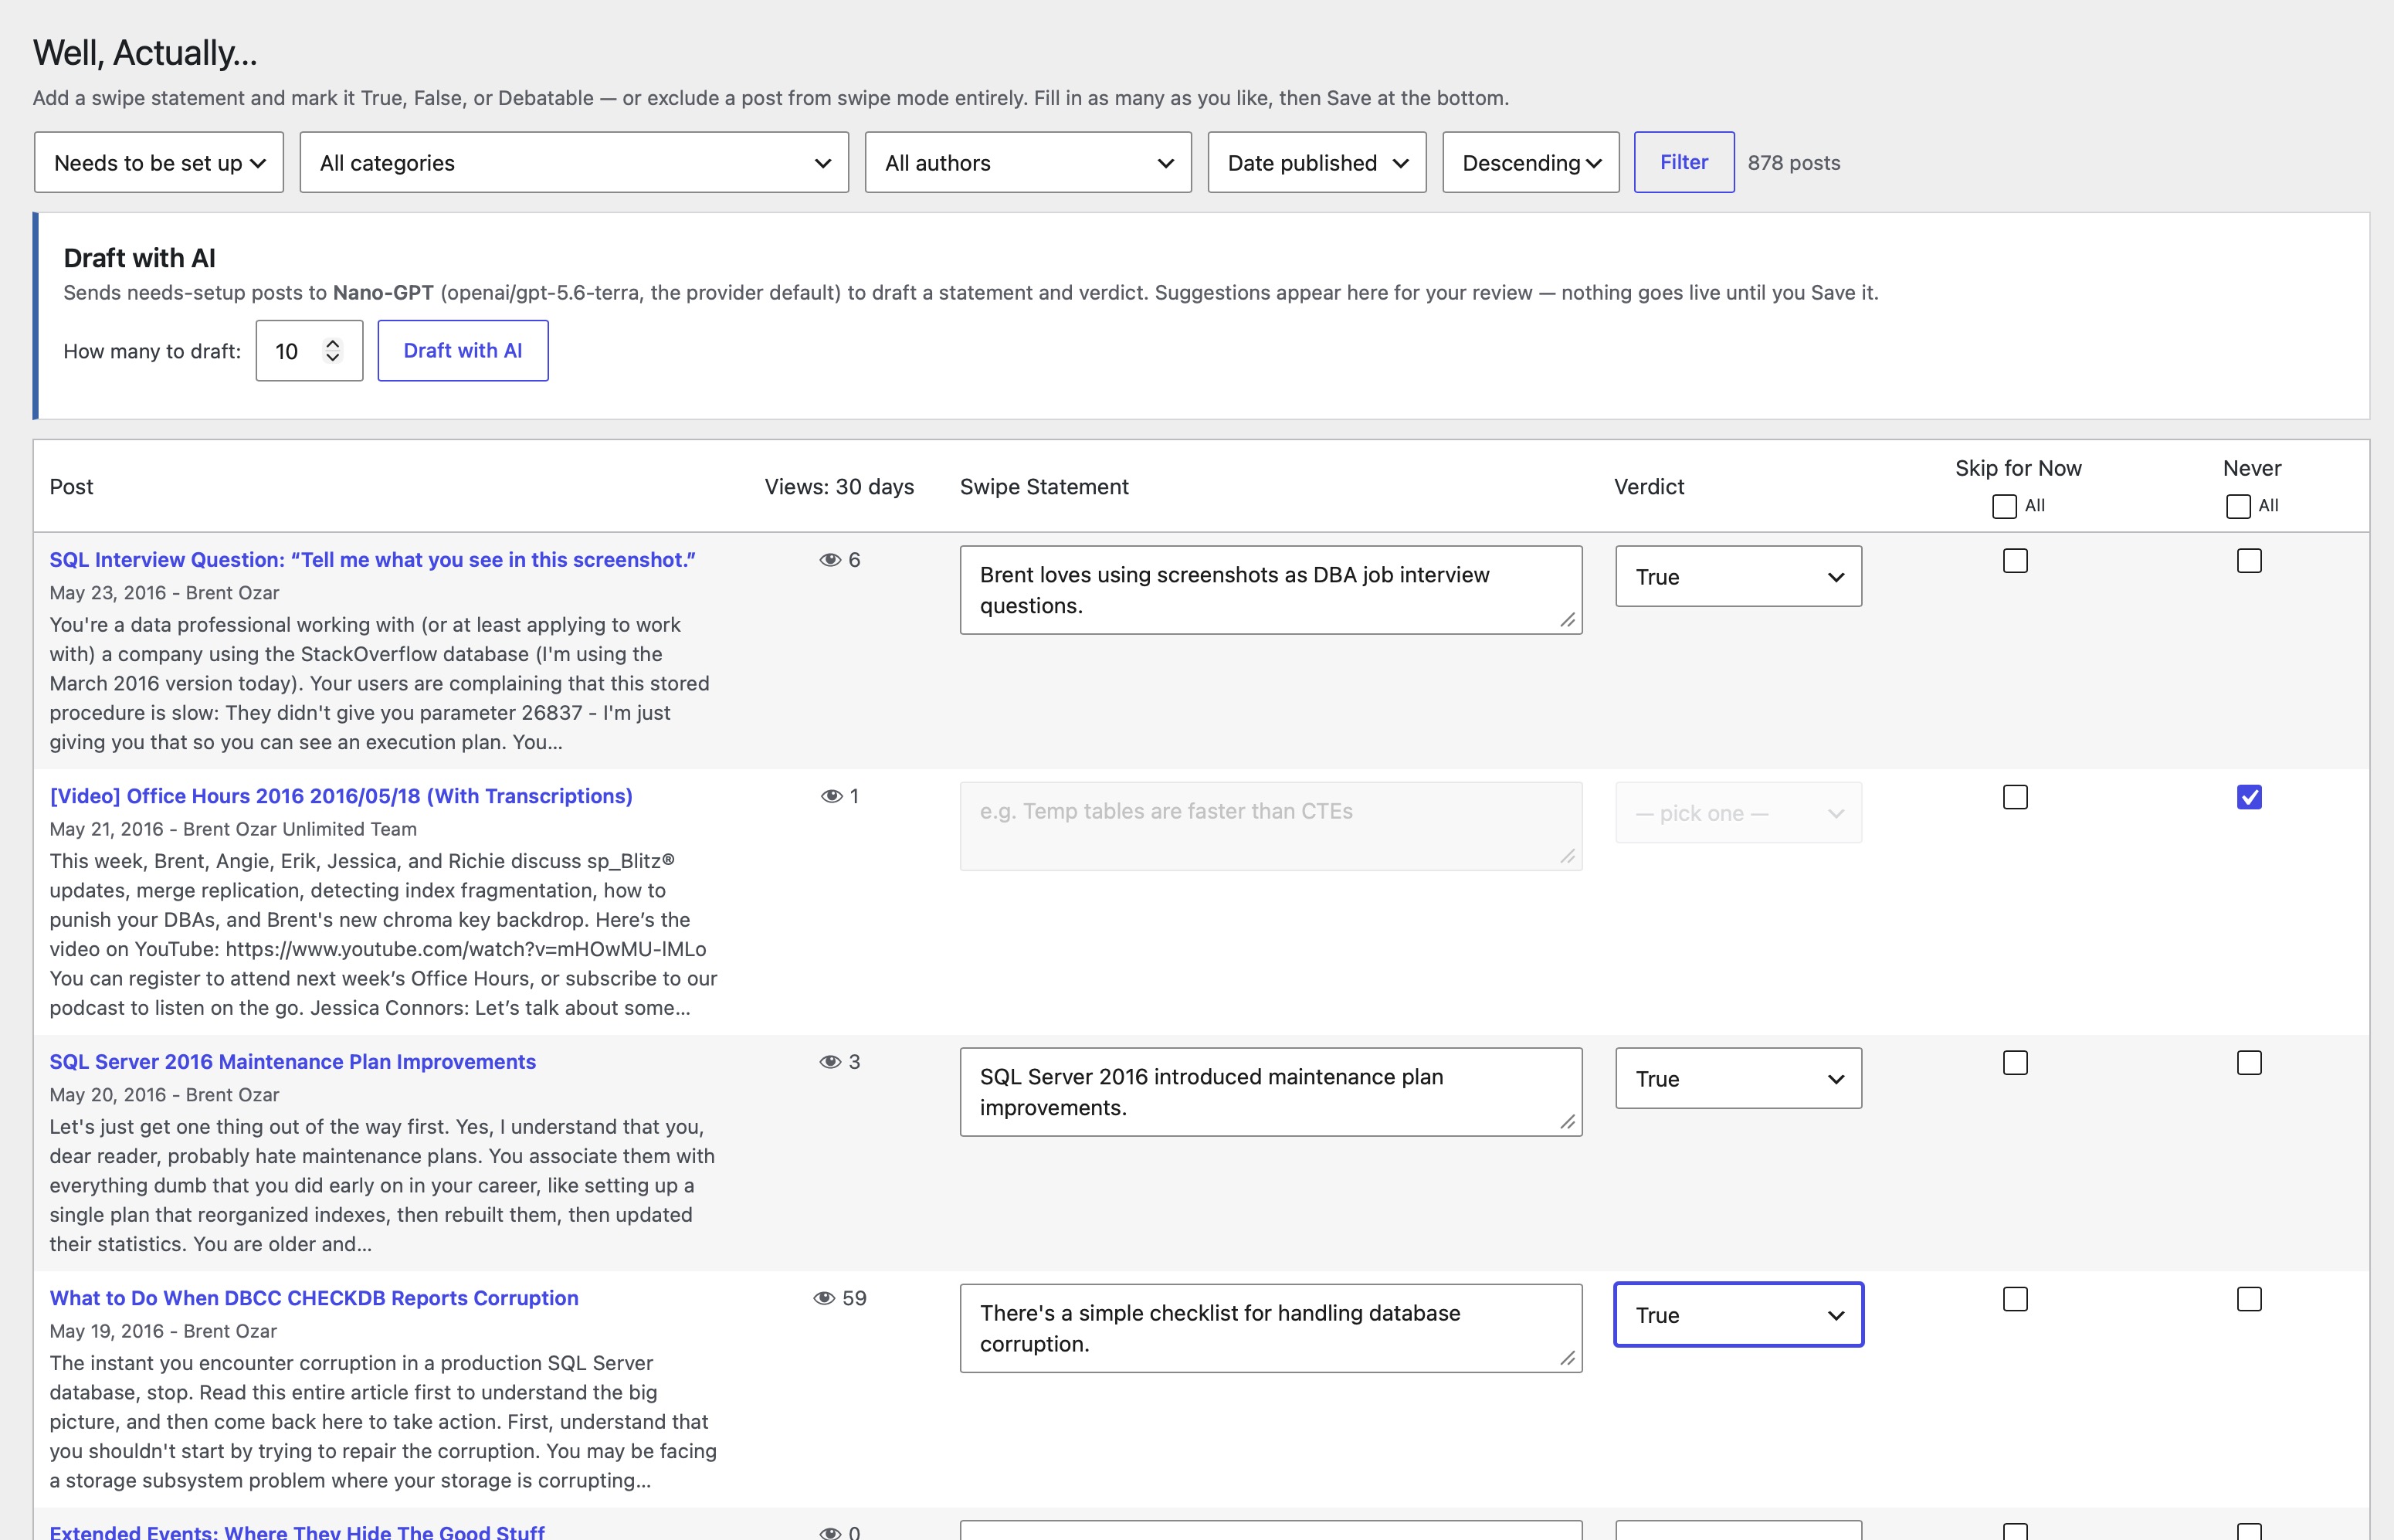The image size is (2394, 1540).
Task: Open the All categories dropdown
Action: pos(574,162)
